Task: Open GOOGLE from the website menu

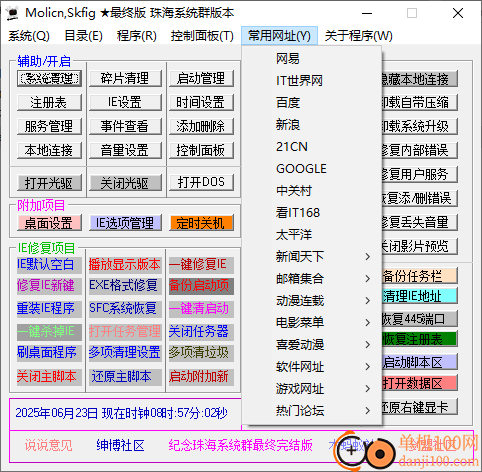Action: coord(312,169)
